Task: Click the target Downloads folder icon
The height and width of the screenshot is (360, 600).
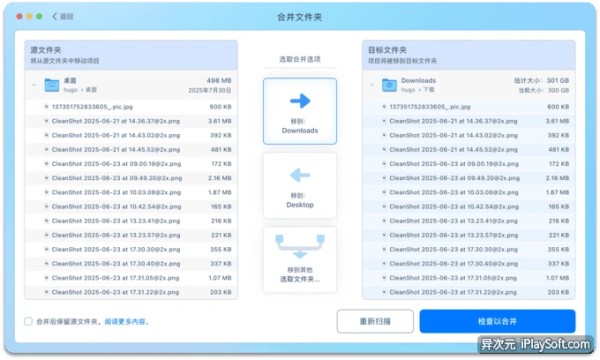Action: coord(389,85)
